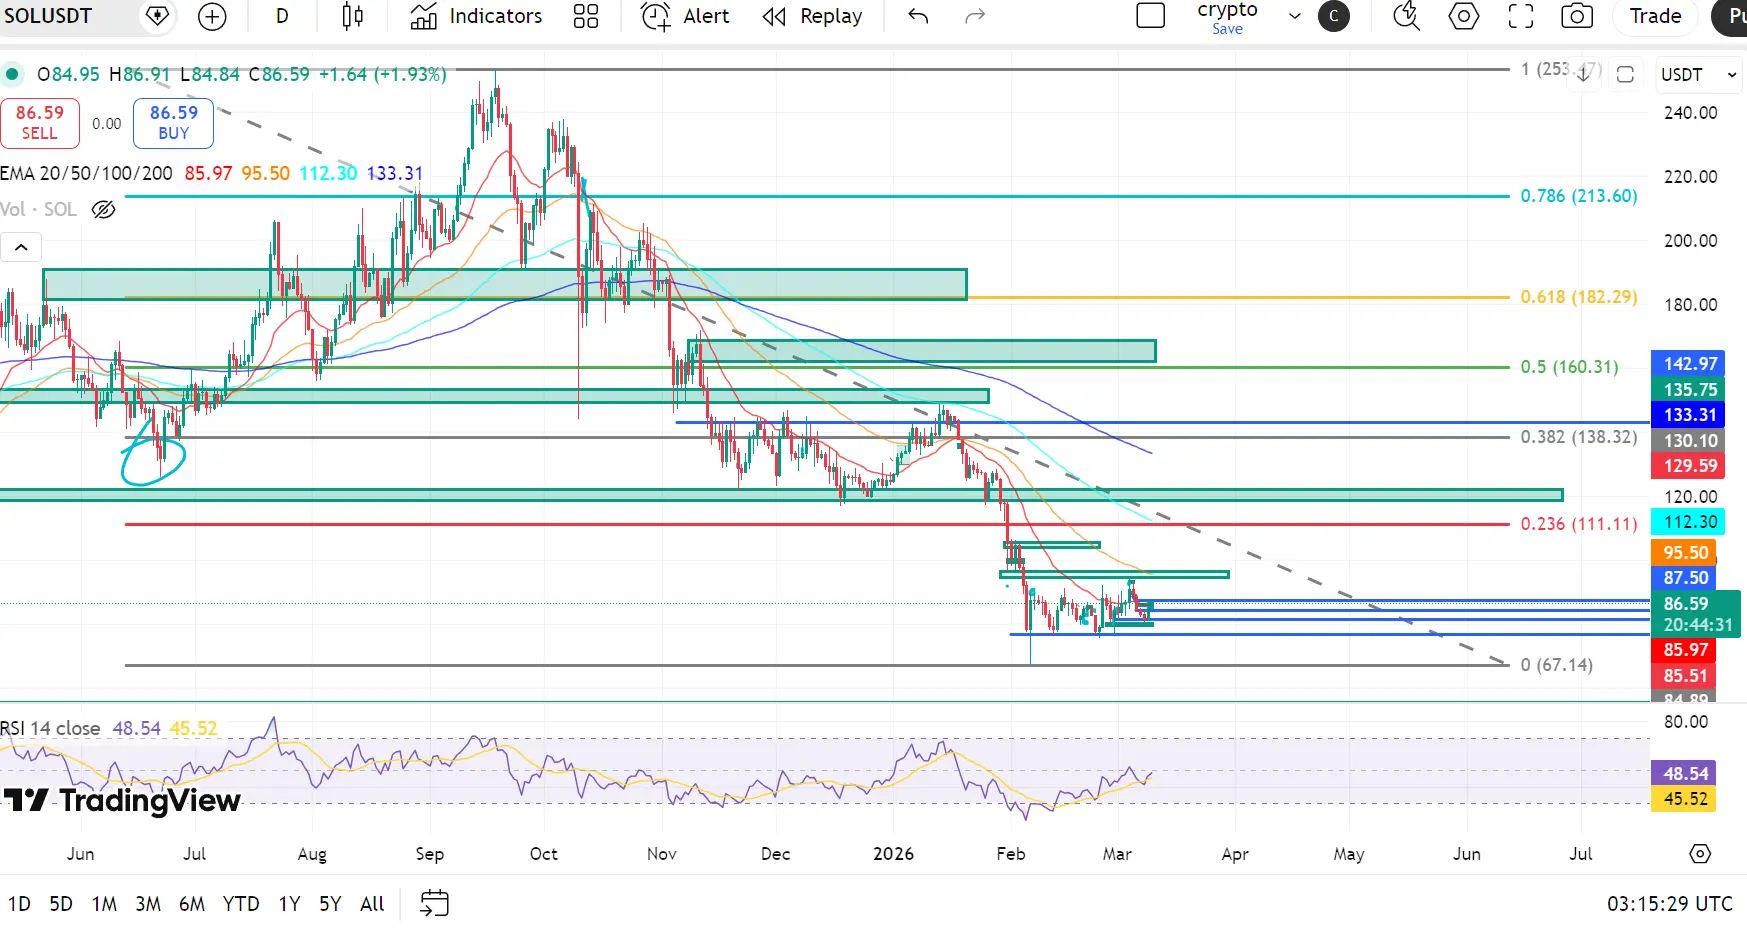Open the user profile avatar C

click(1334, 16)
